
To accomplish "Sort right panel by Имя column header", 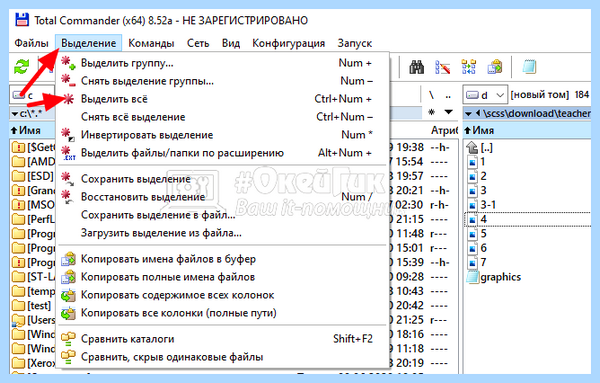I will point(527,130).
